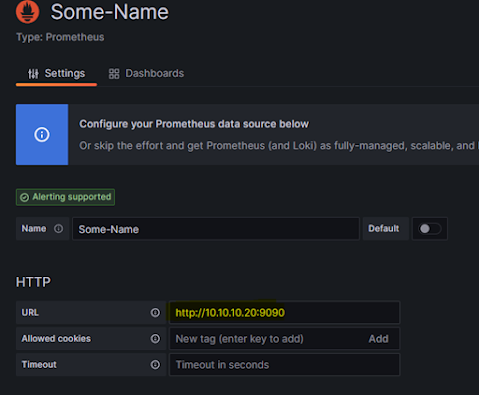Focus the Name input field with Some-Name
This screenshot has width=479, height=395.
point(216,229)
